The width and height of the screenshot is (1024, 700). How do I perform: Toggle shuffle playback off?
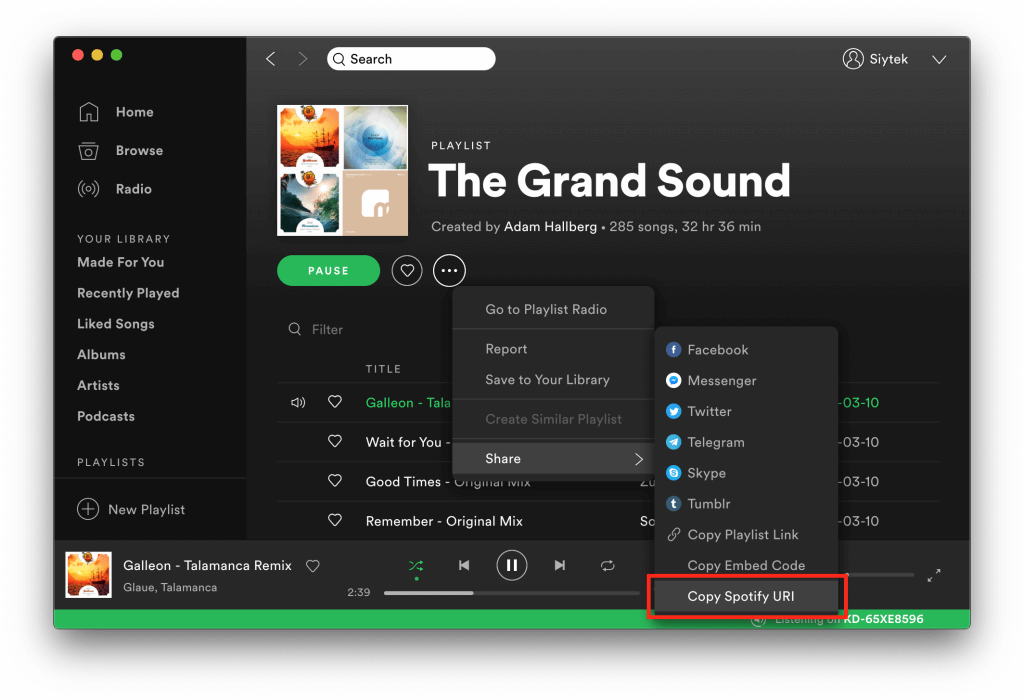(416, 566)
